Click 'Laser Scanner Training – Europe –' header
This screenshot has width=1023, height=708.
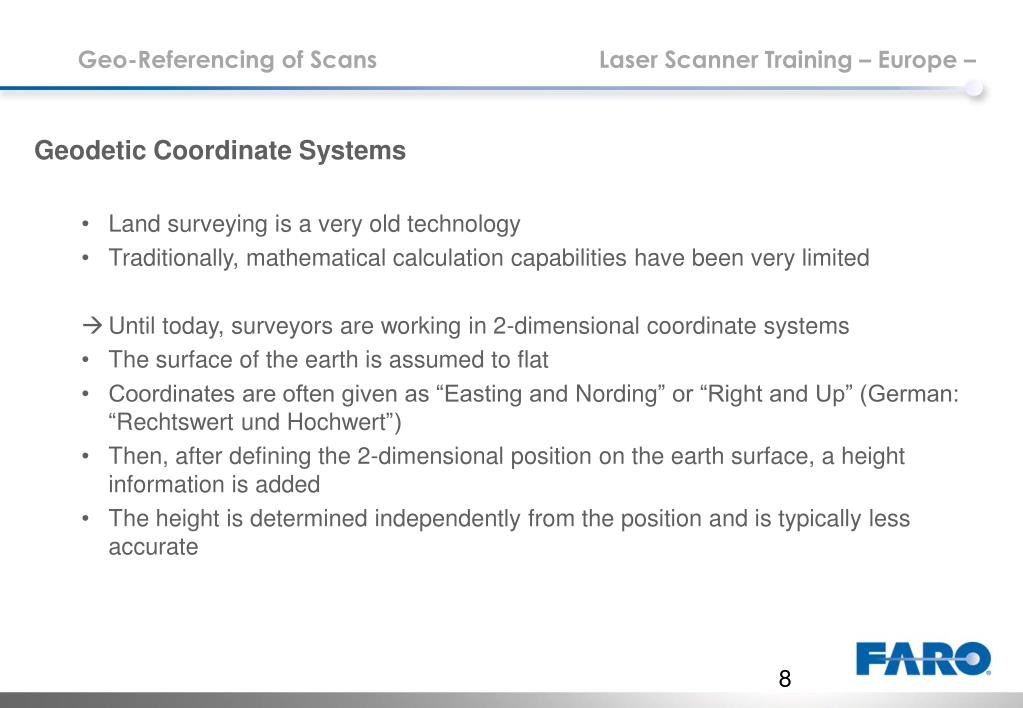tap(787, 60)
